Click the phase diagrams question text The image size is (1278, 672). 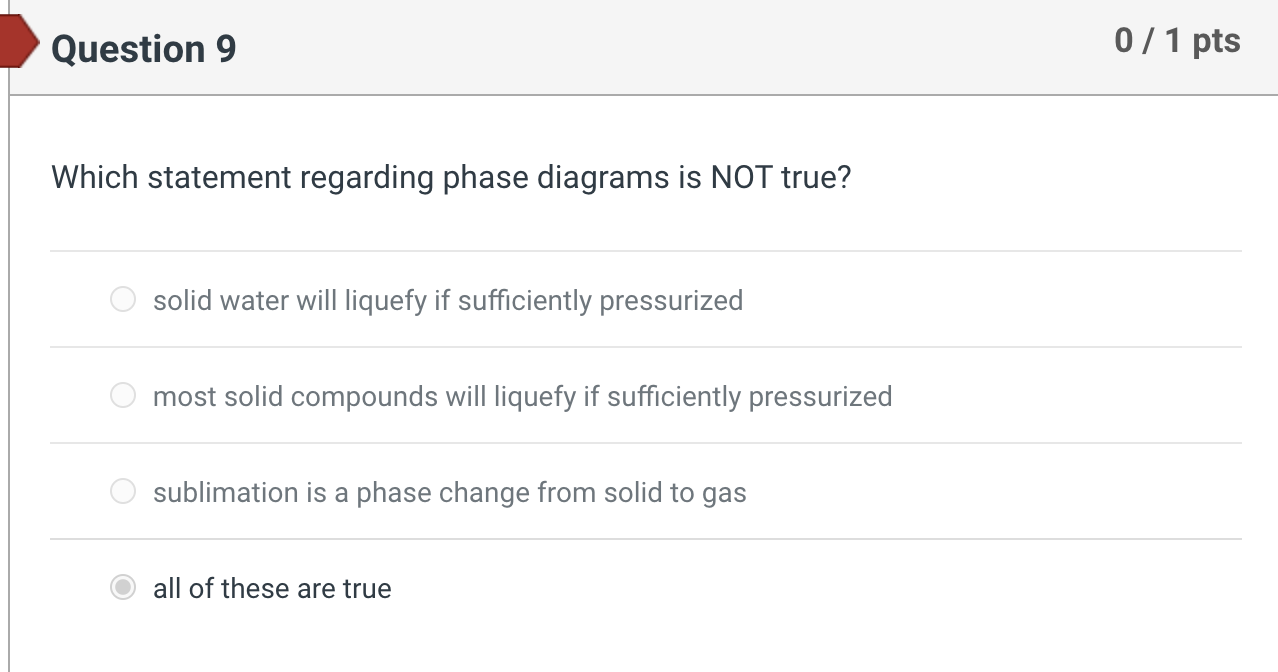tap(450, 178)
